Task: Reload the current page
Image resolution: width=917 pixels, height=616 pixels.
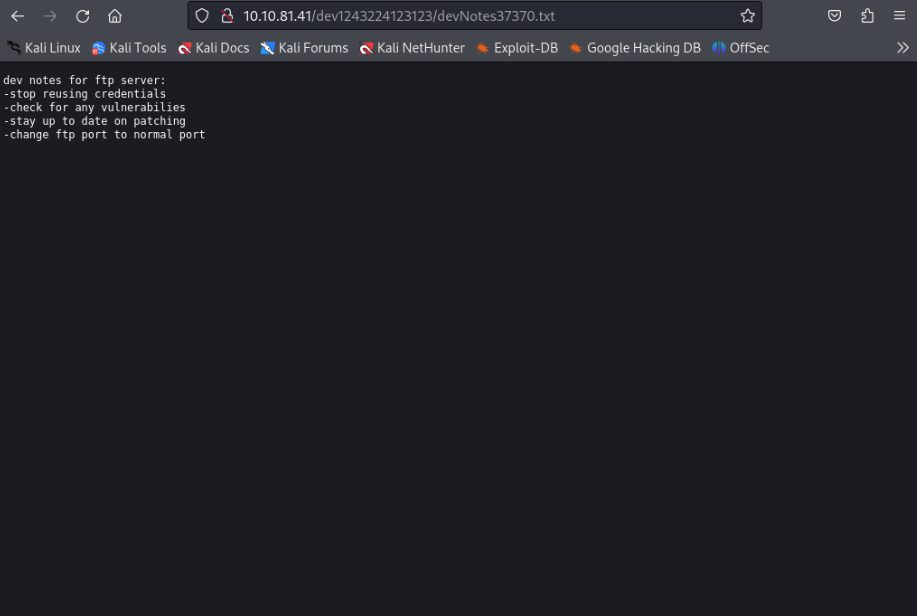Action: (x=82, y=16)
